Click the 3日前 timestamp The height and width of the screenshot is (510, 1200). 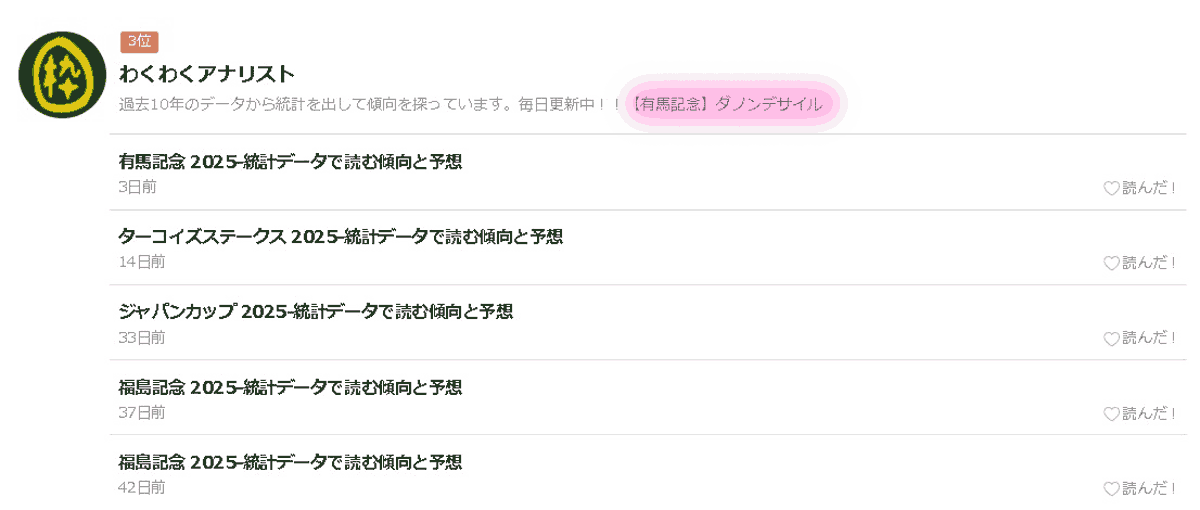[137, 187]
